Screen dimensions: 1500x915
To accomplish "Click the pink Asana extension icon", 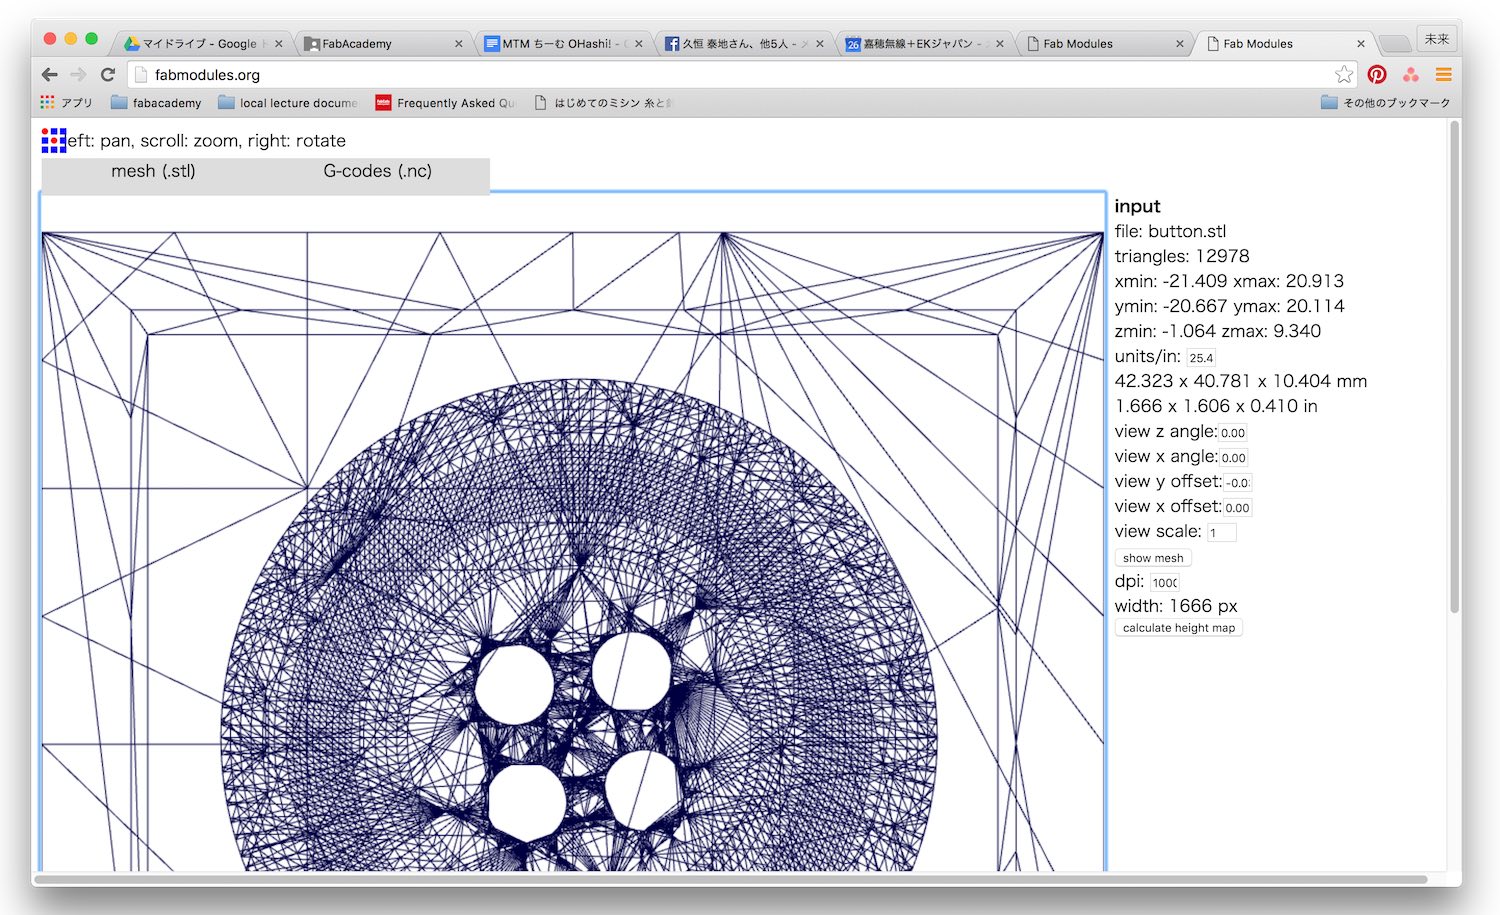I will point(1411,74).
